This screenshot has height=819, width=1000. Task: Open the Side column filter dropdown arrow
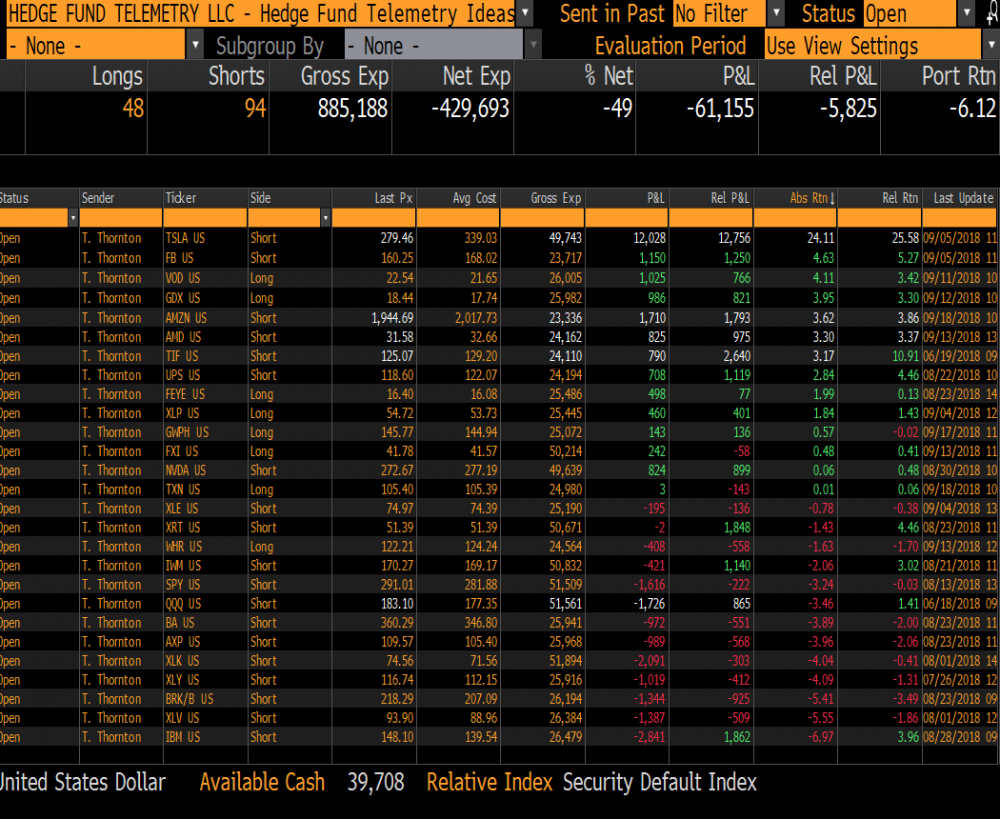(325, 218)
